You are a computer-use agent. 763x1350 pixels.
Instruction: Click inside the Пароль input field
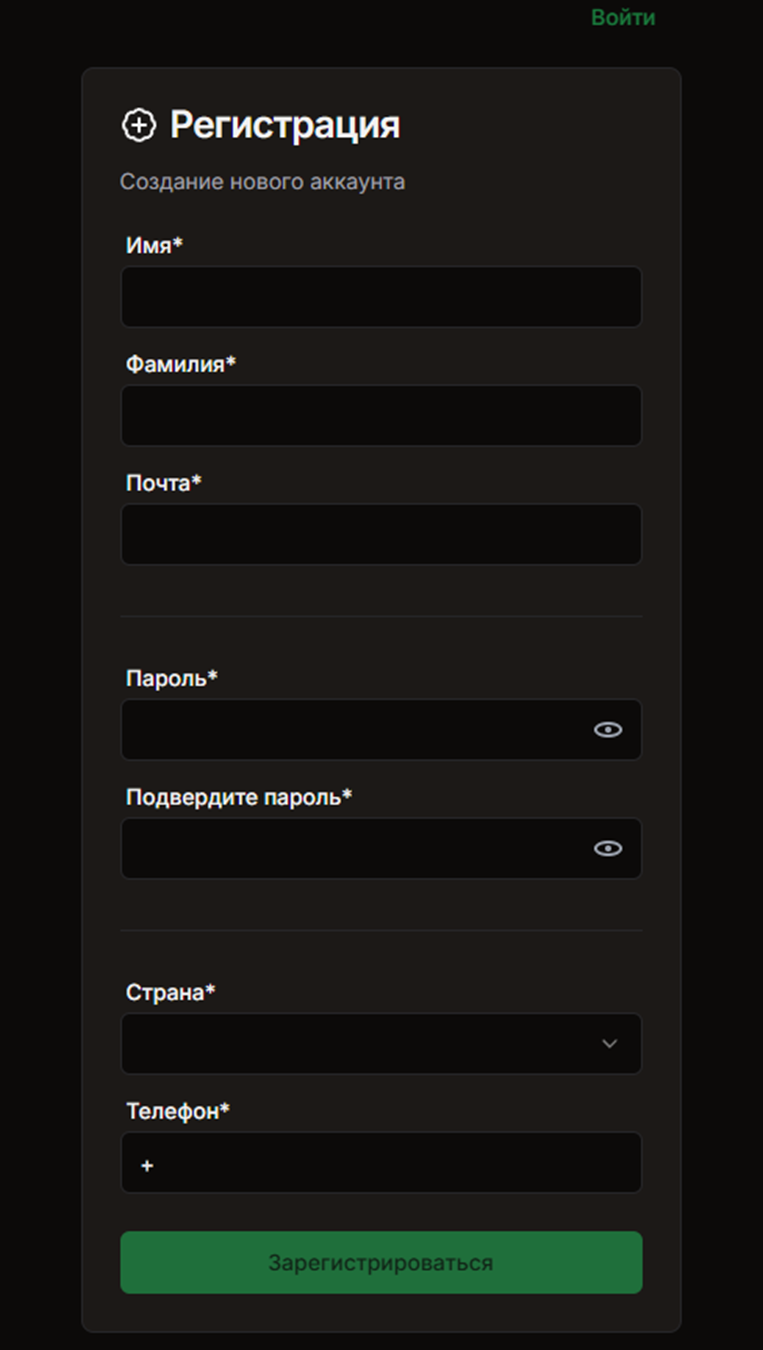[350, 730]
